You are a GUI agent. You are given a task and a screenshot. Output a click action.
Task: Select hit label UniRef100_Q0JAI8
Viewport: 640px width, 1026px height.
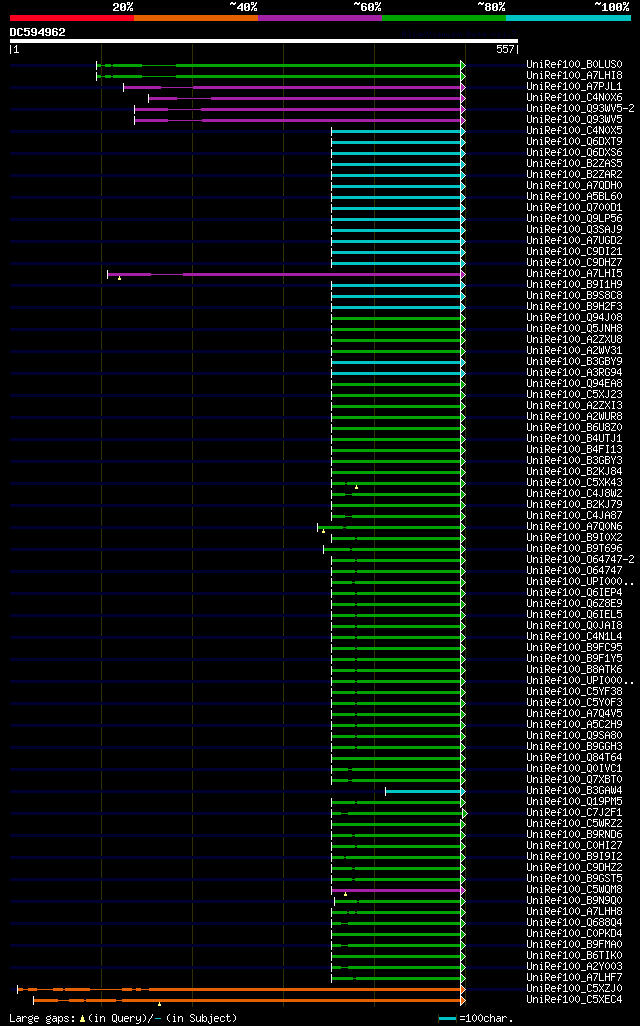[x=575, y=626]
